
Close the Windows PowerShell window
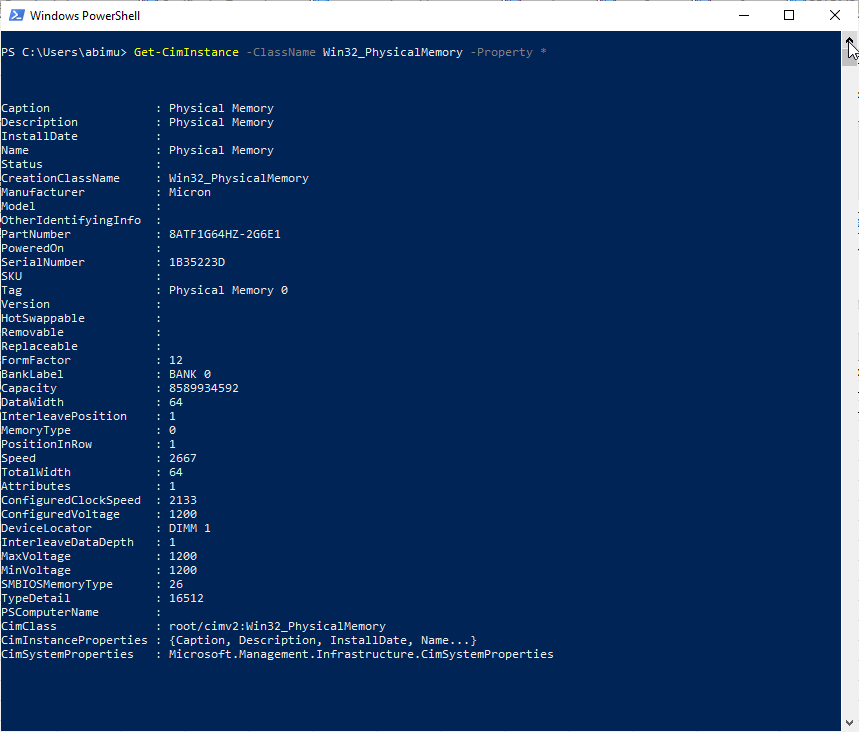(835, 15)
